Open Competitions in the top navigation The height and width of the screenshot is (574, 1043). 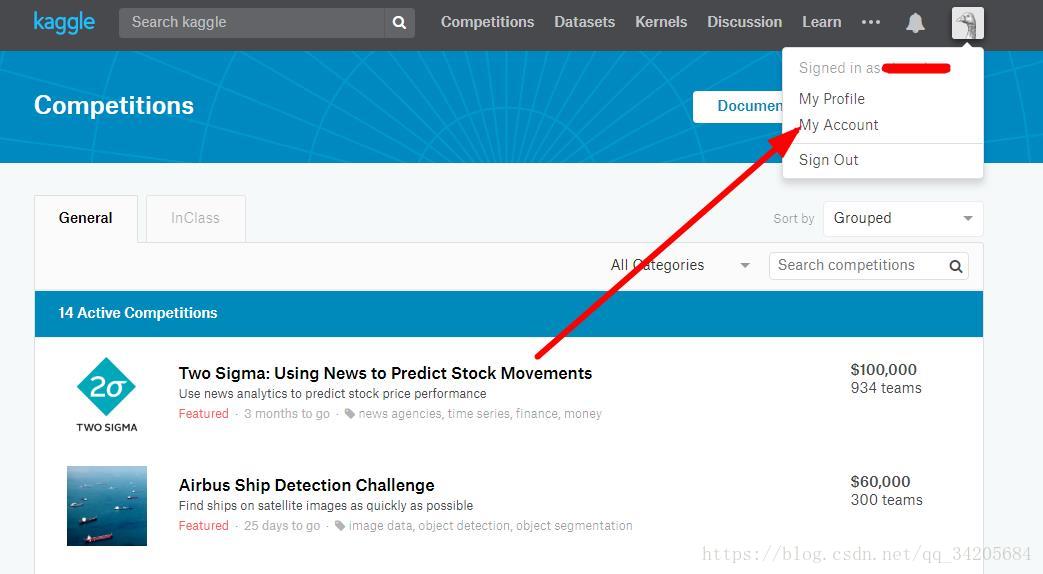pos(487,22)
